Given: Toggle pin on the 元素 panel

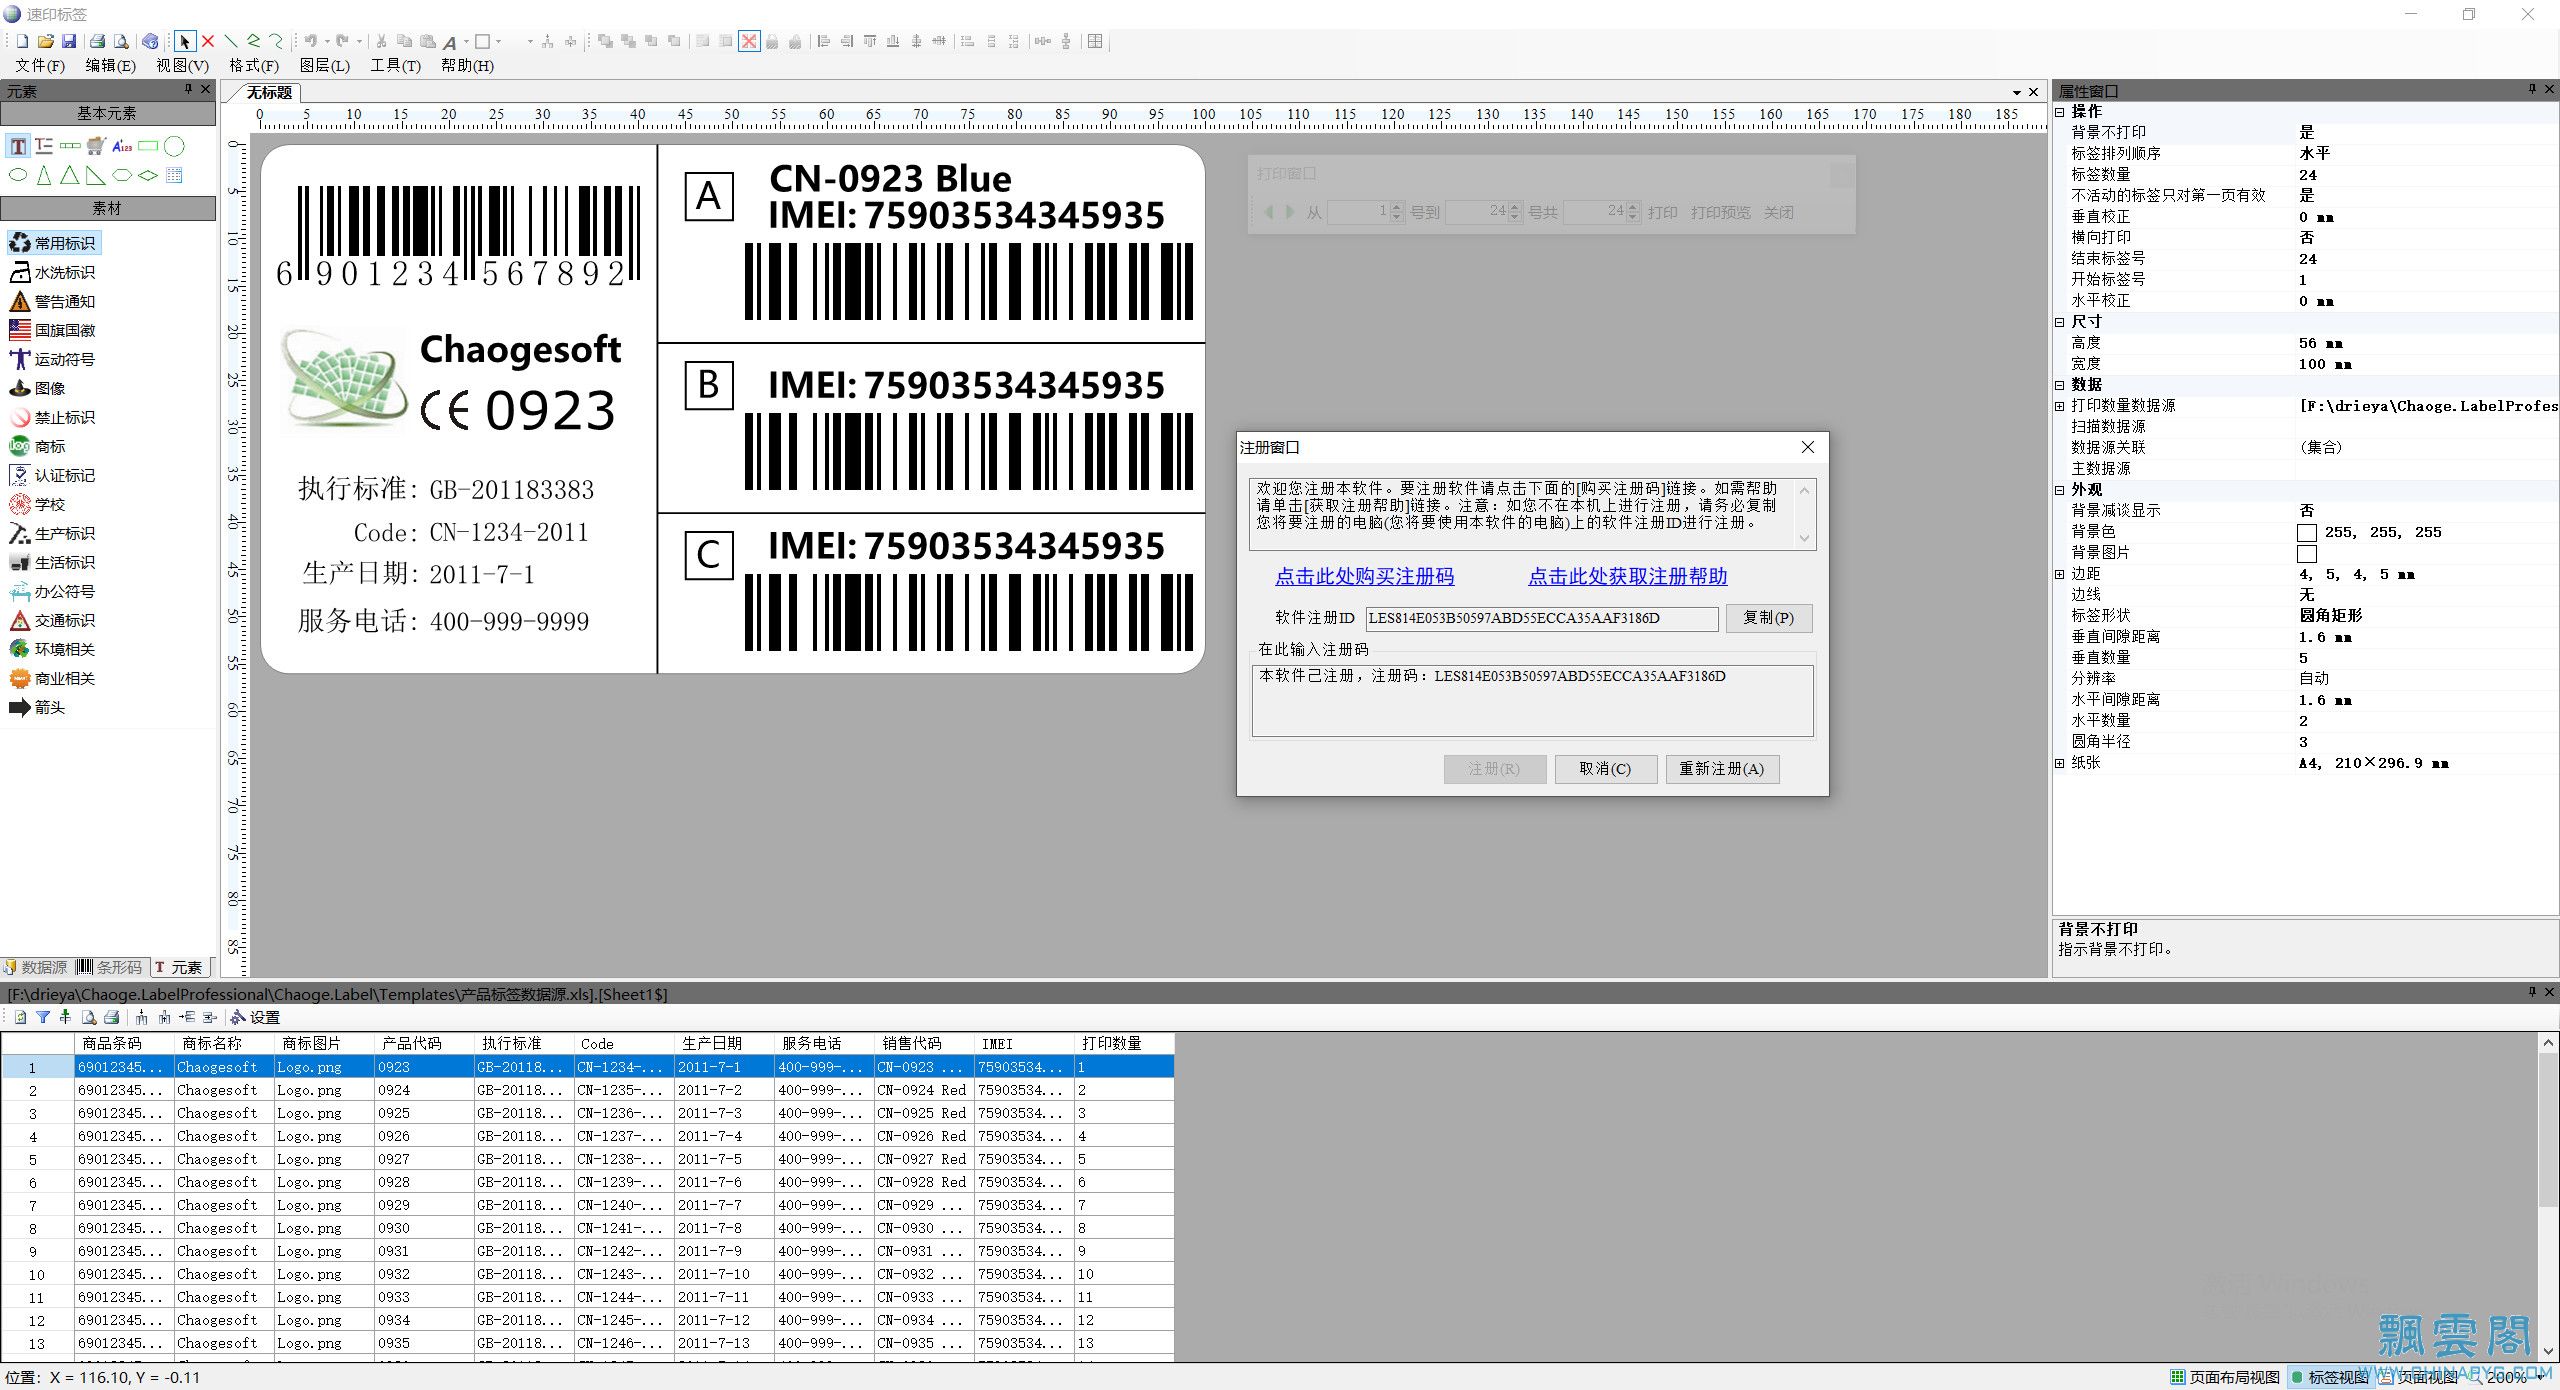Looking at the screenshot, I should point(188,90).
